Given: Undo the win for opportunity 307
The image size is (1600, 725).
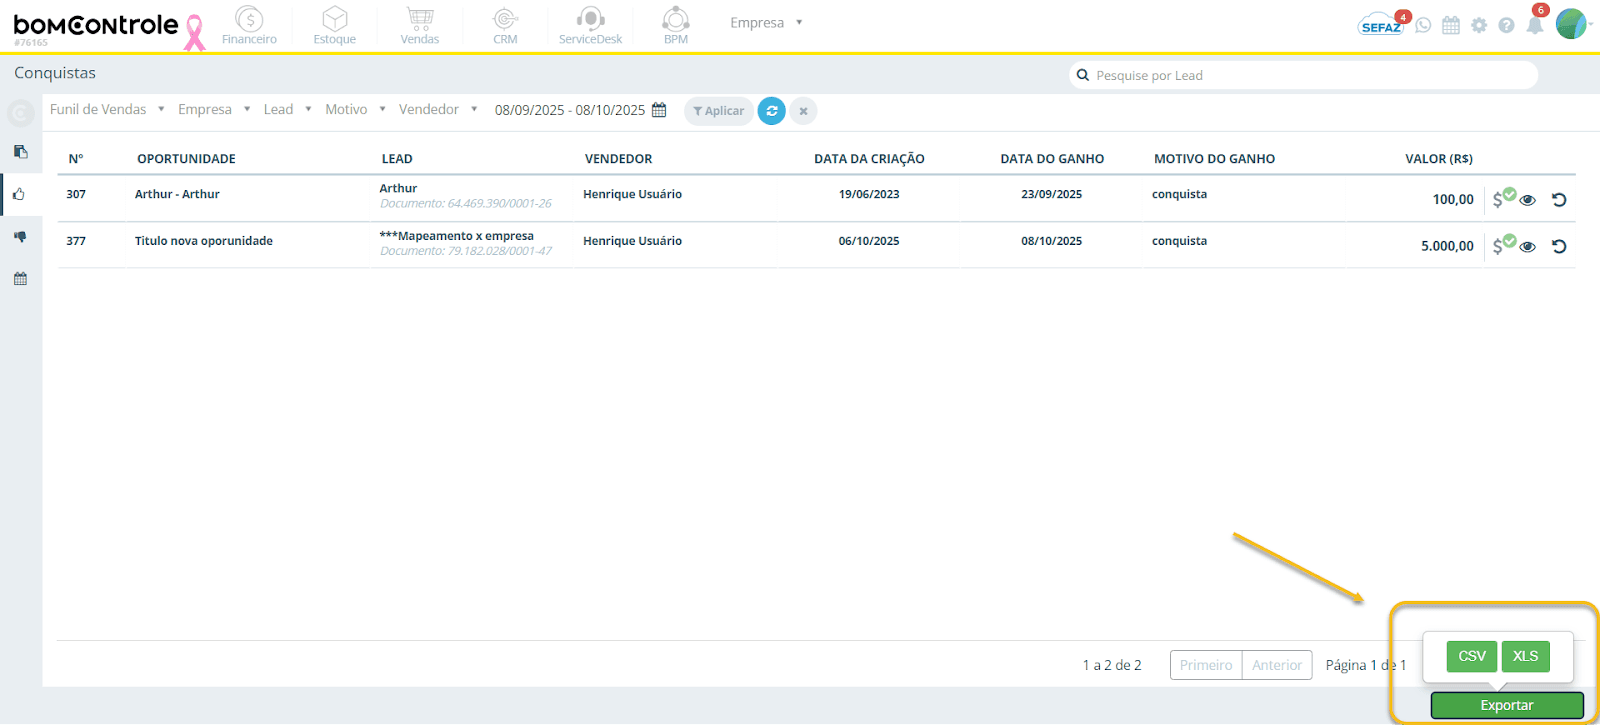Looking at the screenshot, I should point(1559,200).
